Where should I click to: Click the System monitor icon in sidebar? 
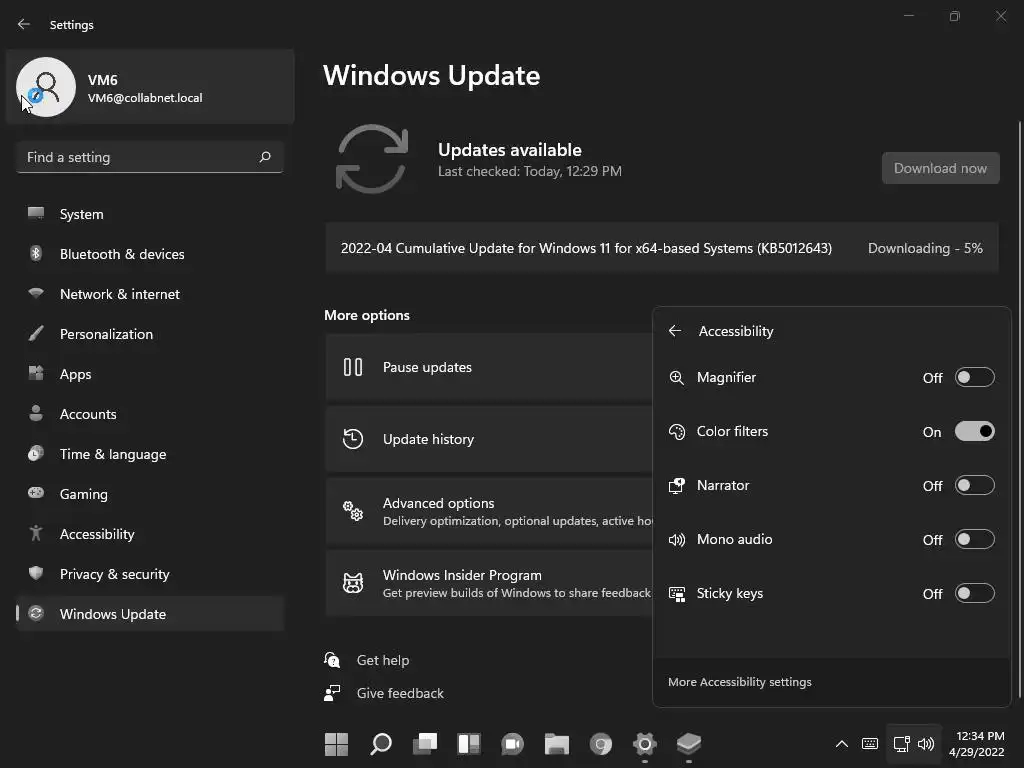pyautogui.click(x=36, y=214)
